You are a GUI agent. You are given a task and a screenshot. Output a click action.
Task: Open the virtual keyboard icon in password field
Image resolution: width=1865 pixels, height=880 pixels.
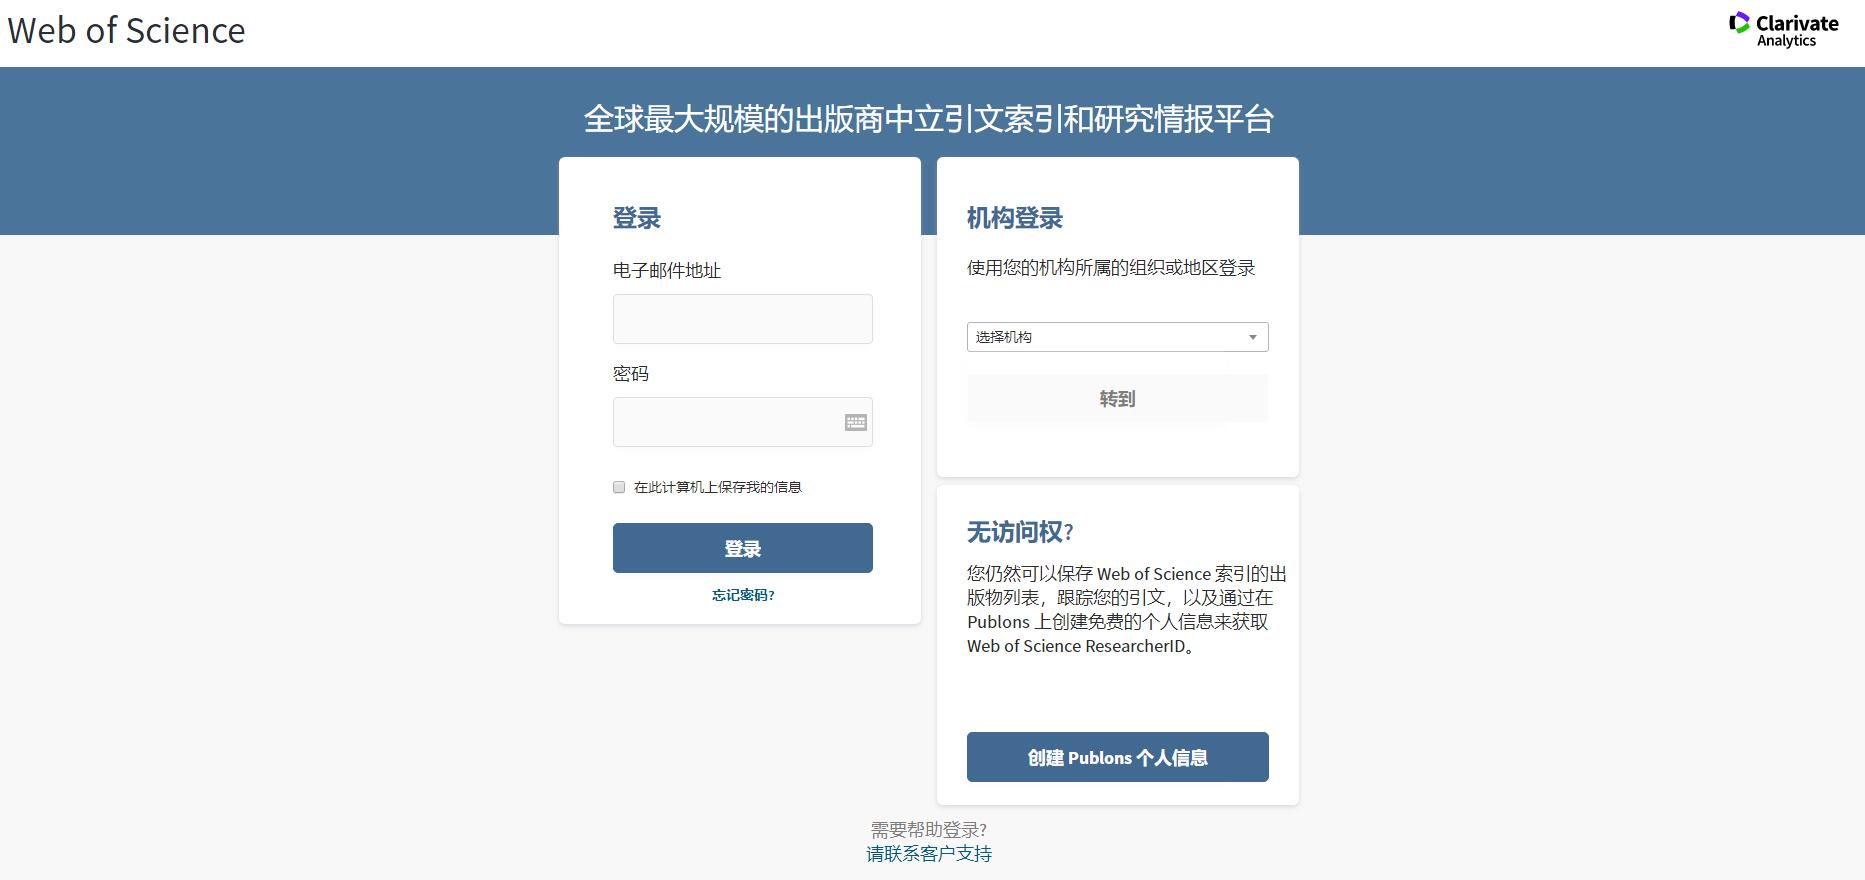856,422
